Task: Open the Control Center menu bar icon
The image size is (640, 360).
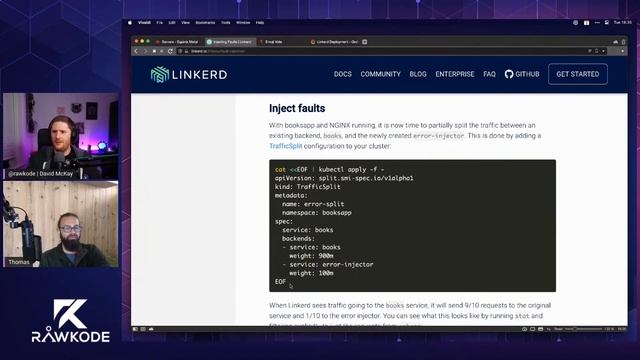Action: point(607,23)
